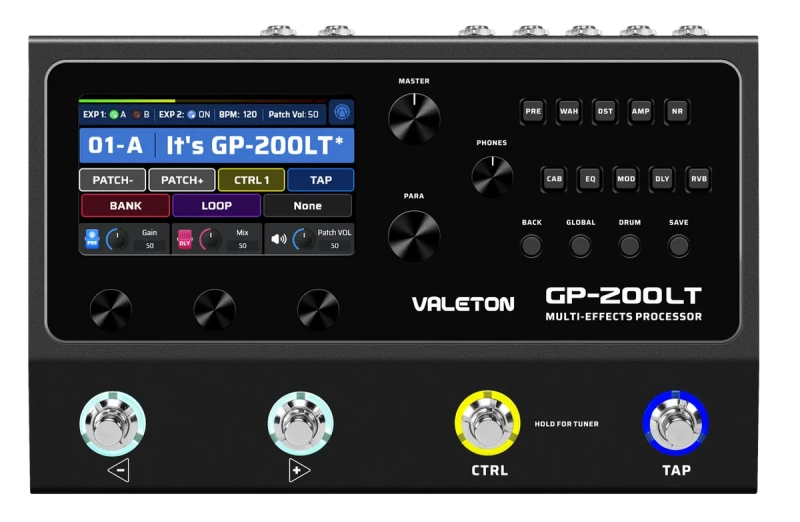The image size is (800, 522).
Task: Click the left-arrow minus icon
Action: pos(119,470)
